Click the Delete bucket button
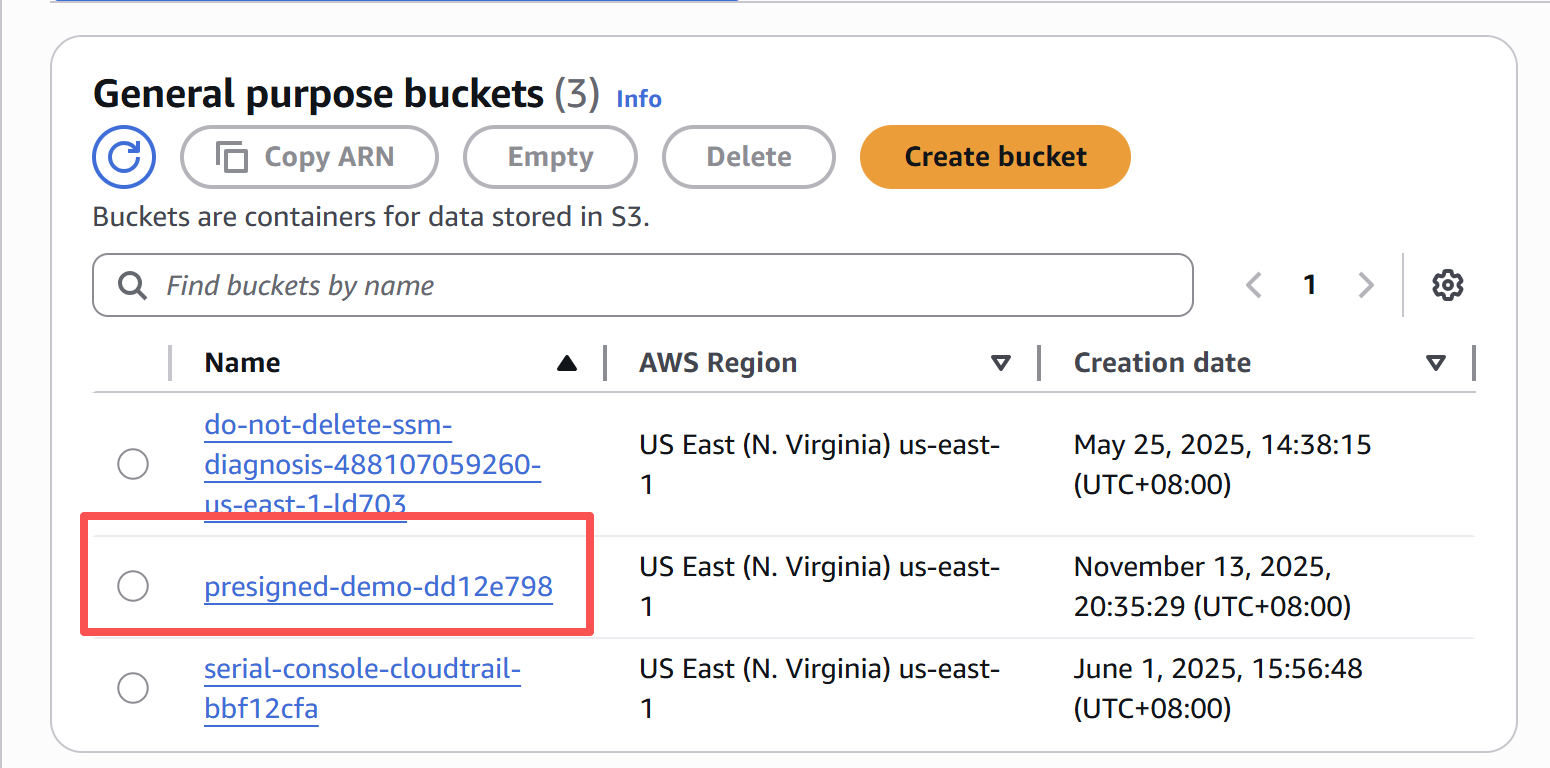 748,157
